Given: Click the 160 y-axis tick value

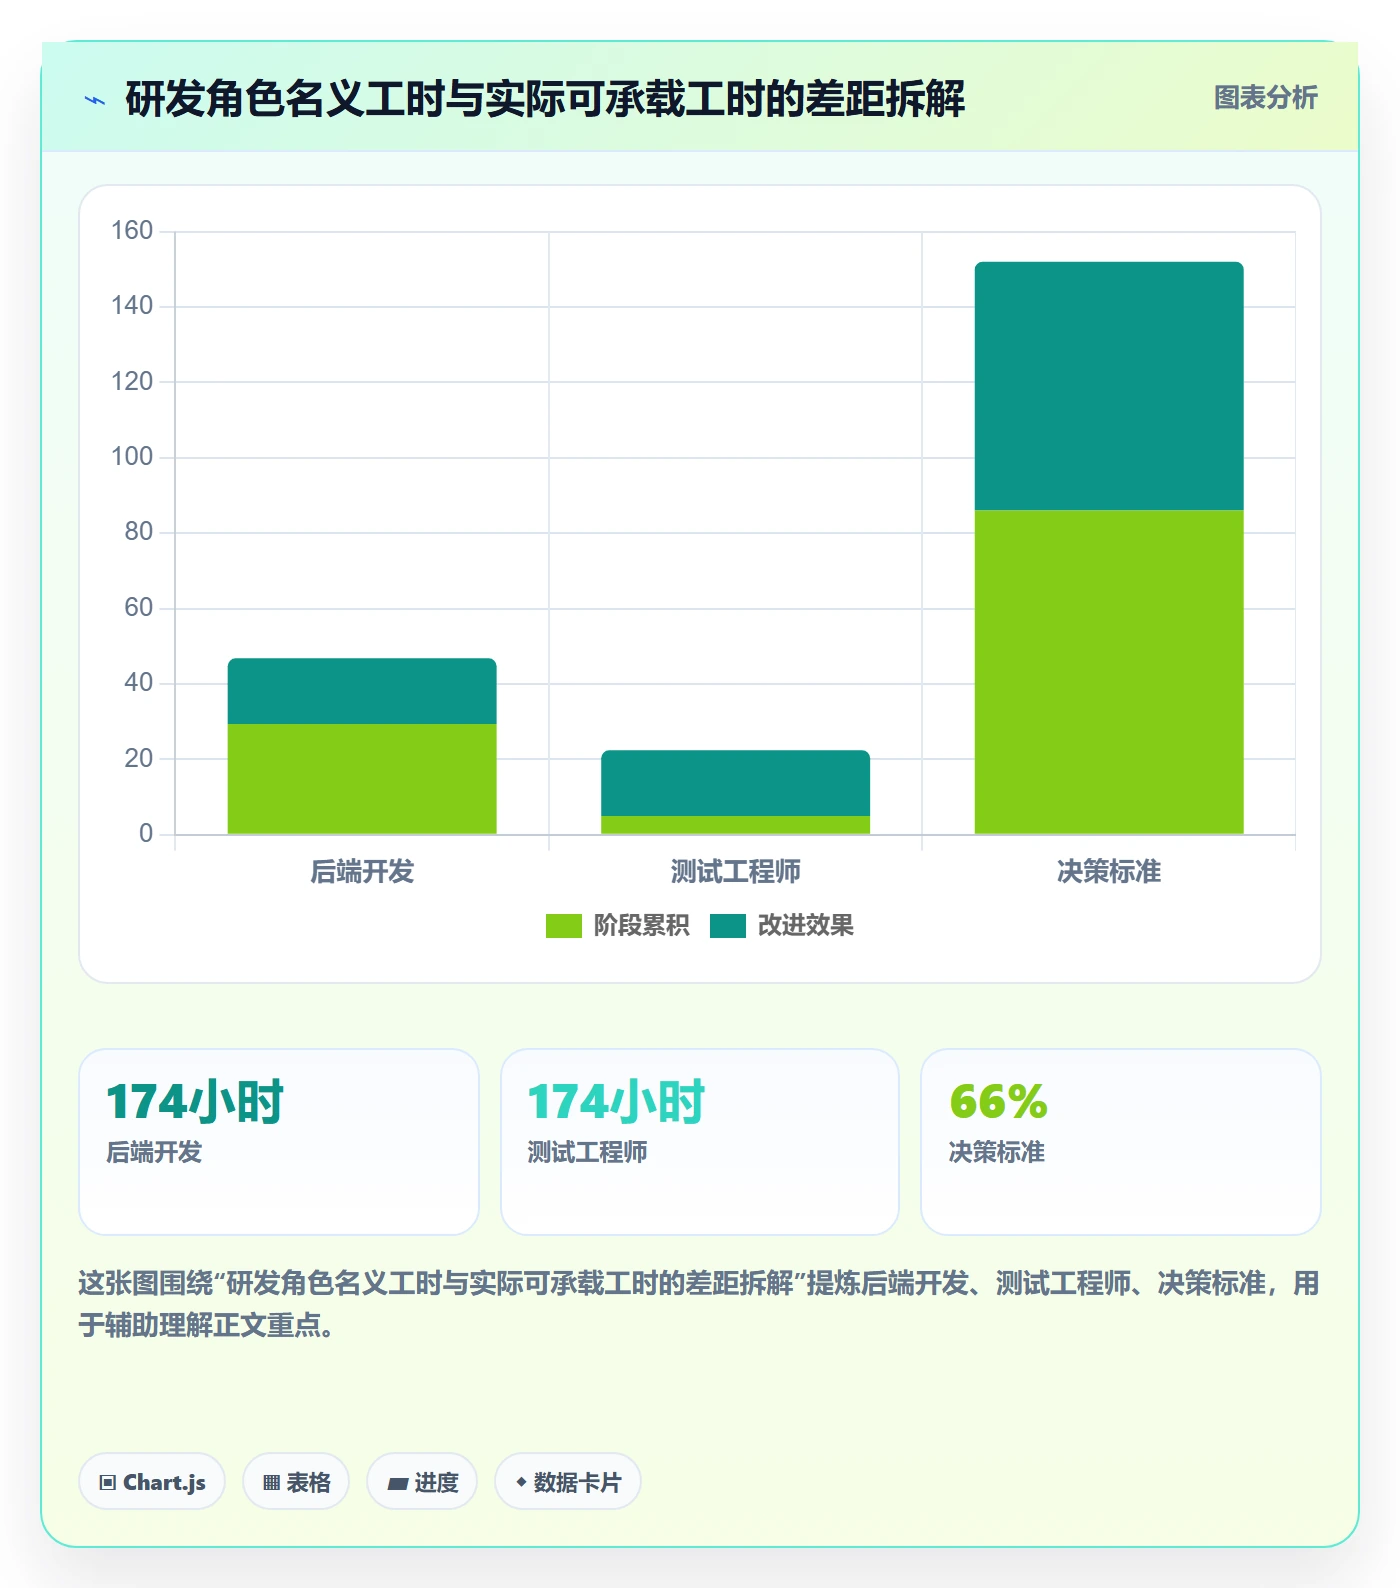Looking at the screenshot, I should point(132,231).
